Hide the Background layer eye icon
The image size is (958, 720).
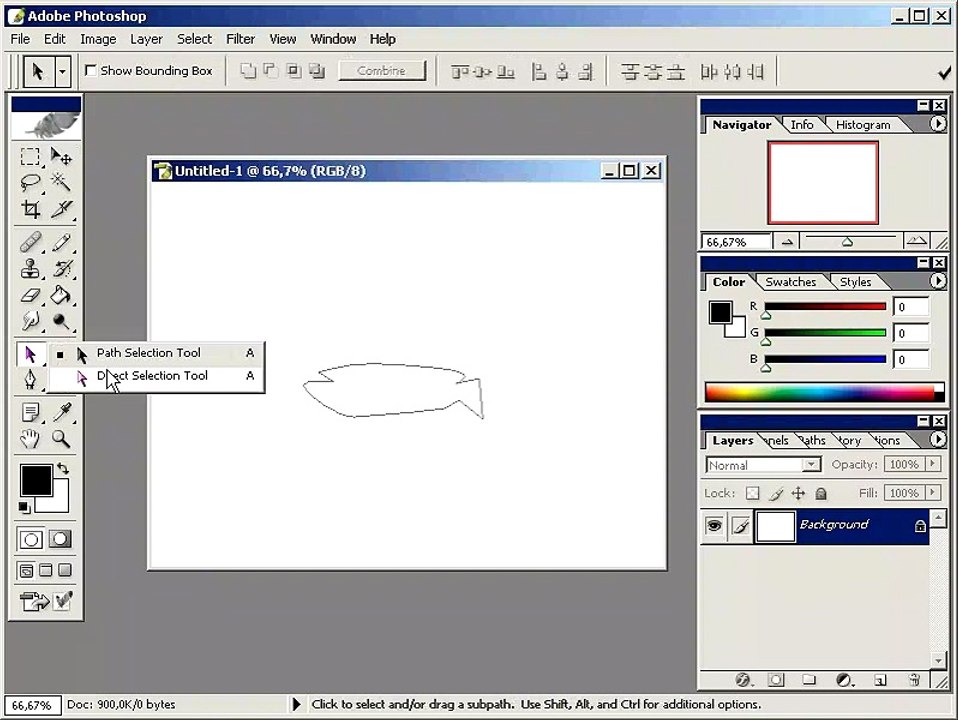(x=714, y=526)
